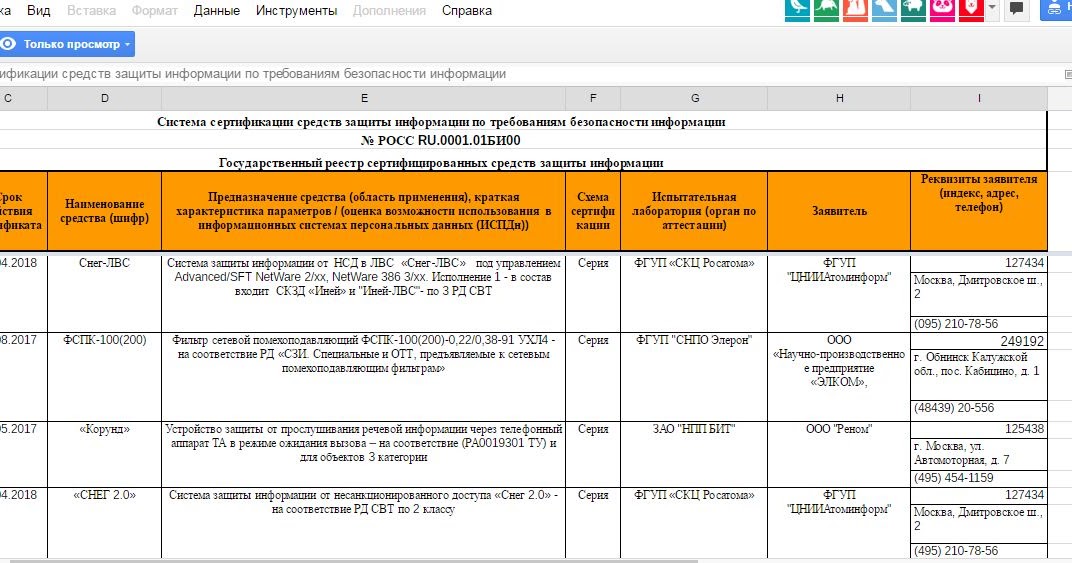Select the 125438 index cell
Viewport: 1072px width, 563px height.
(x=979, y=430)
